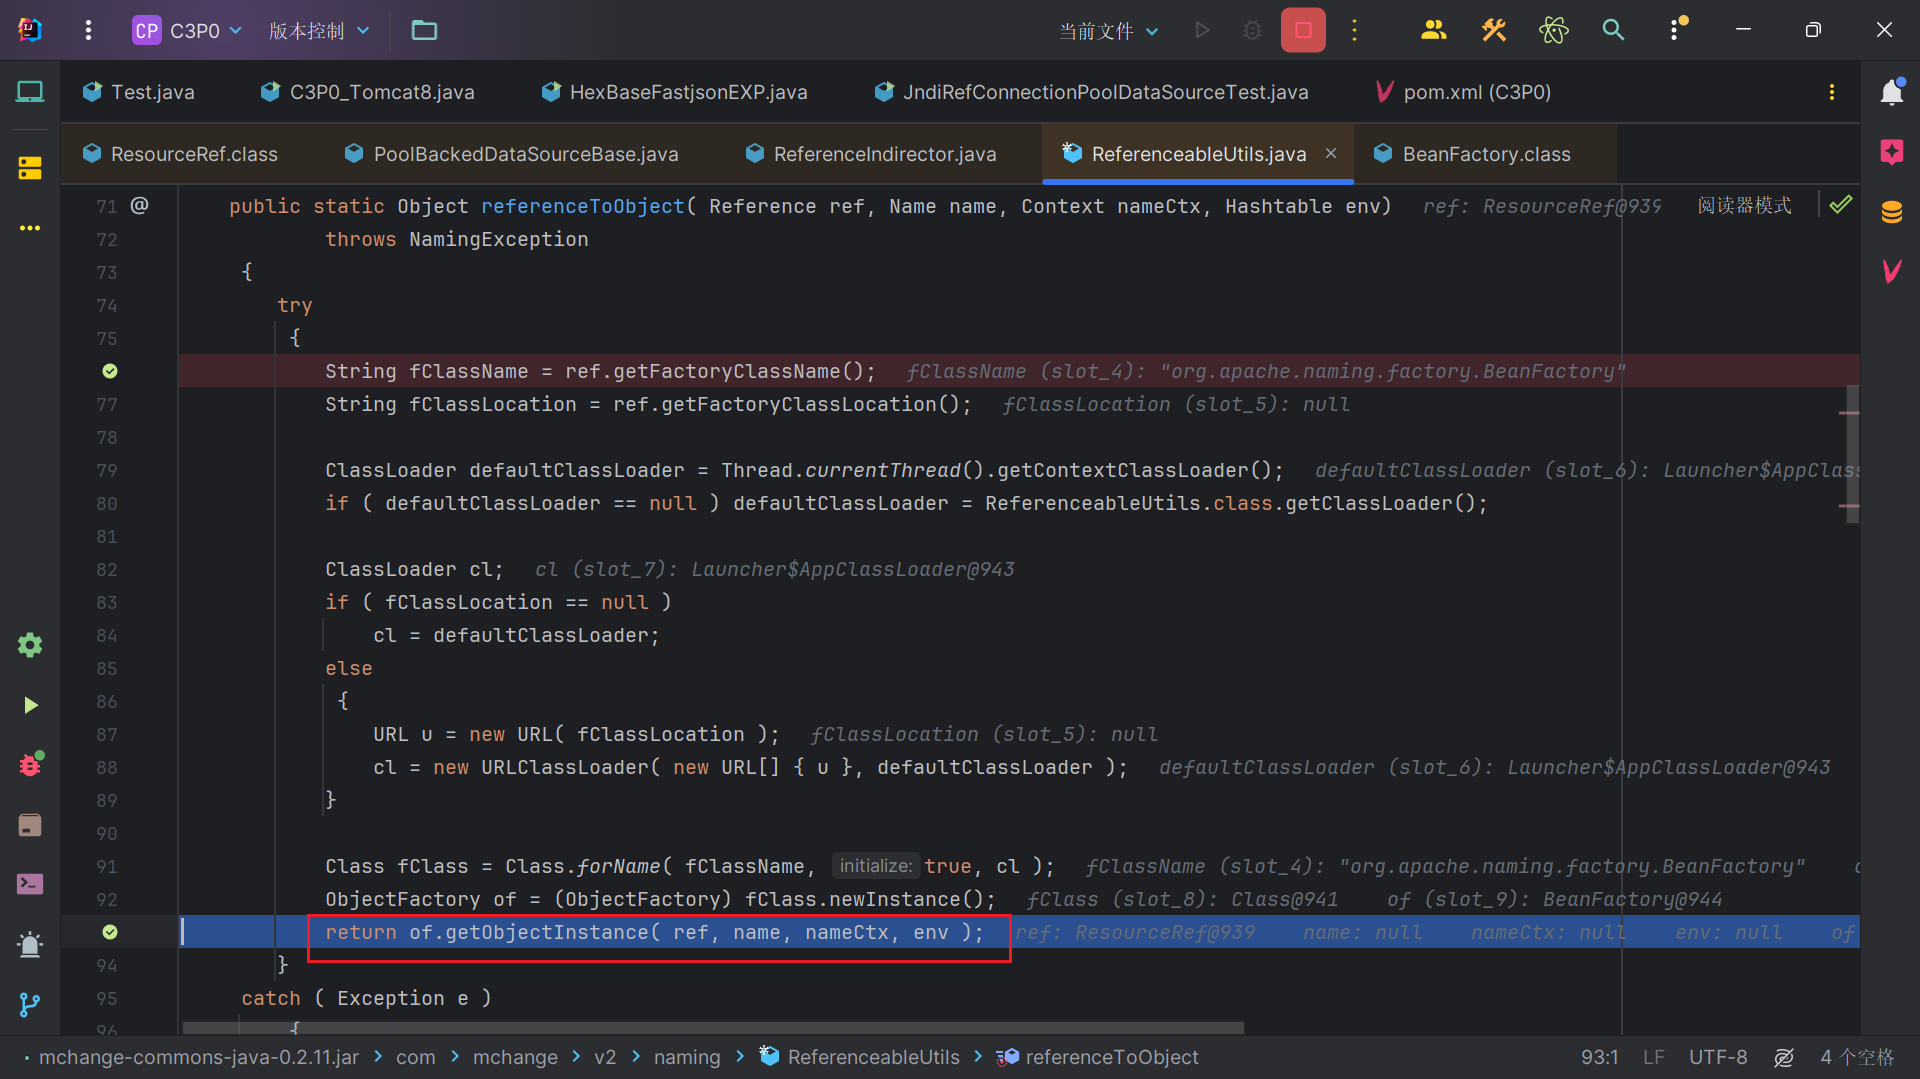Open Git branch tool window
1920x1079 pixels.
[30, 1004]
